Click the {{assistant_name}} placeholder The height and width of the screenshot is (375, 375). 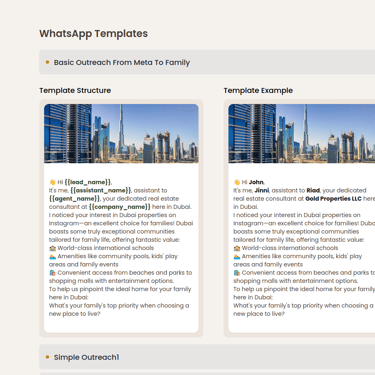click(x=101, y=190)
